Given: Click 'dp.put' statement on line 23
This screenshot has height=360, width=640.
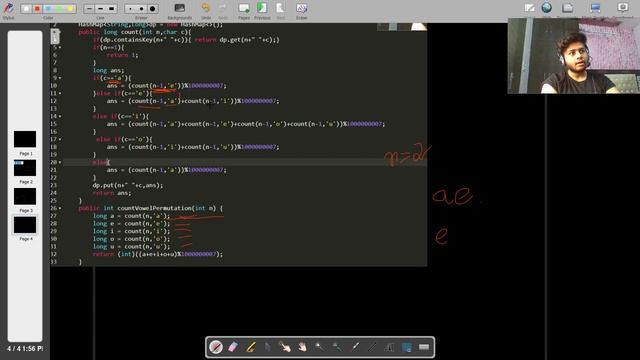Looking at the screenshot, I should click(x=128, y=185).
